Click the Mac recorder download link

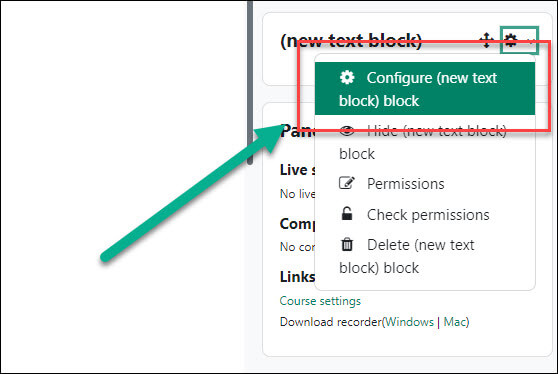coord(455,322)
